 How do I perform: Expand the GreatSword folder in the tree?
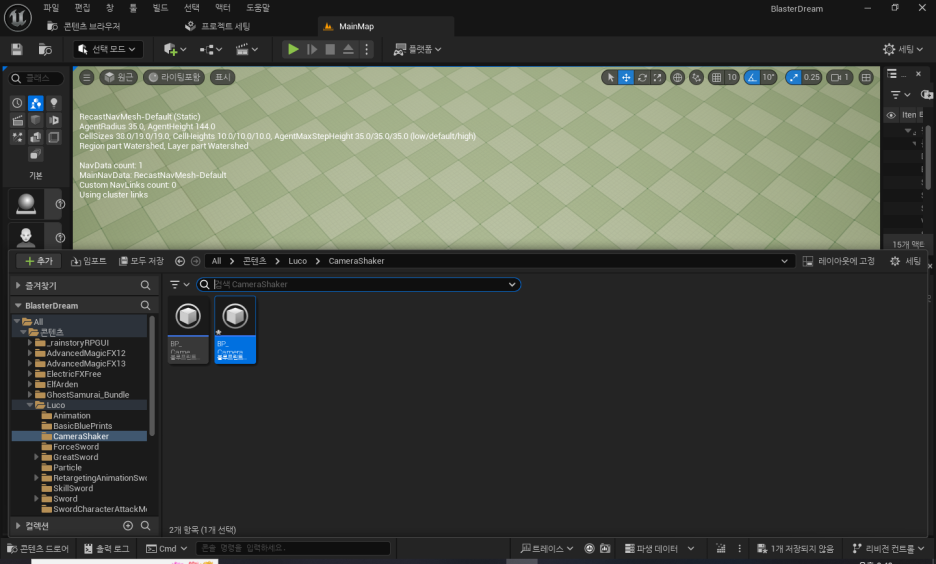pyautogui.click(x=36, y=457)
